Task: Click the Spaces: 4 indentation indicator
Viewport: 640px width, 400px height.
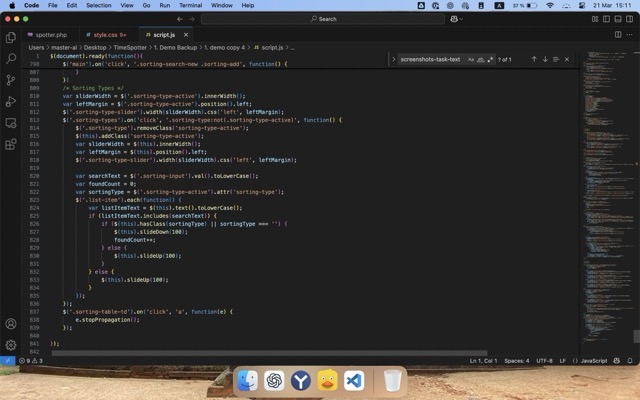Action: (x=516, y=360)
